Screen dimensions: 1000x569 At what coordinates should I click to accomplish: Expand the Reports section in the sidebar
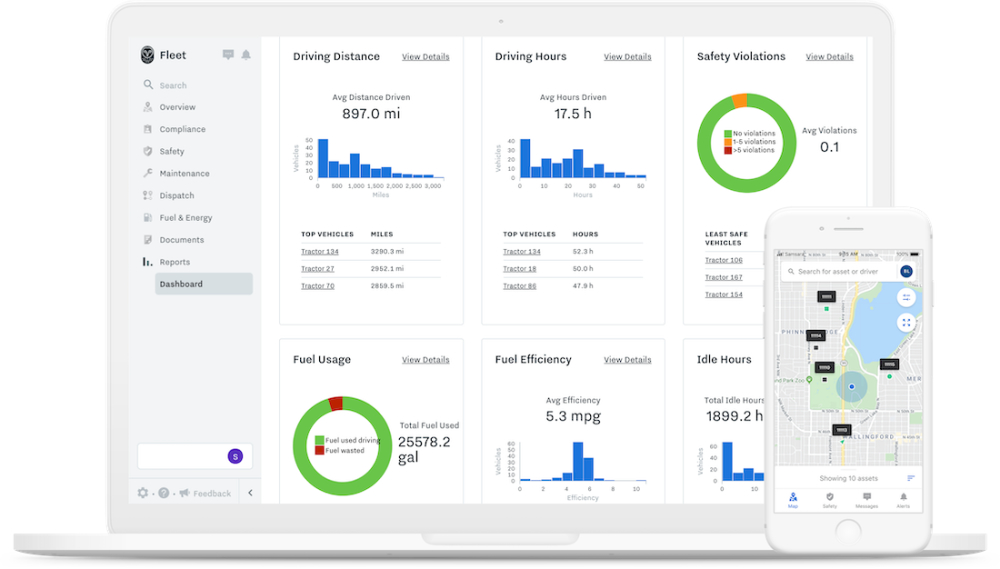tap(174, 262)
